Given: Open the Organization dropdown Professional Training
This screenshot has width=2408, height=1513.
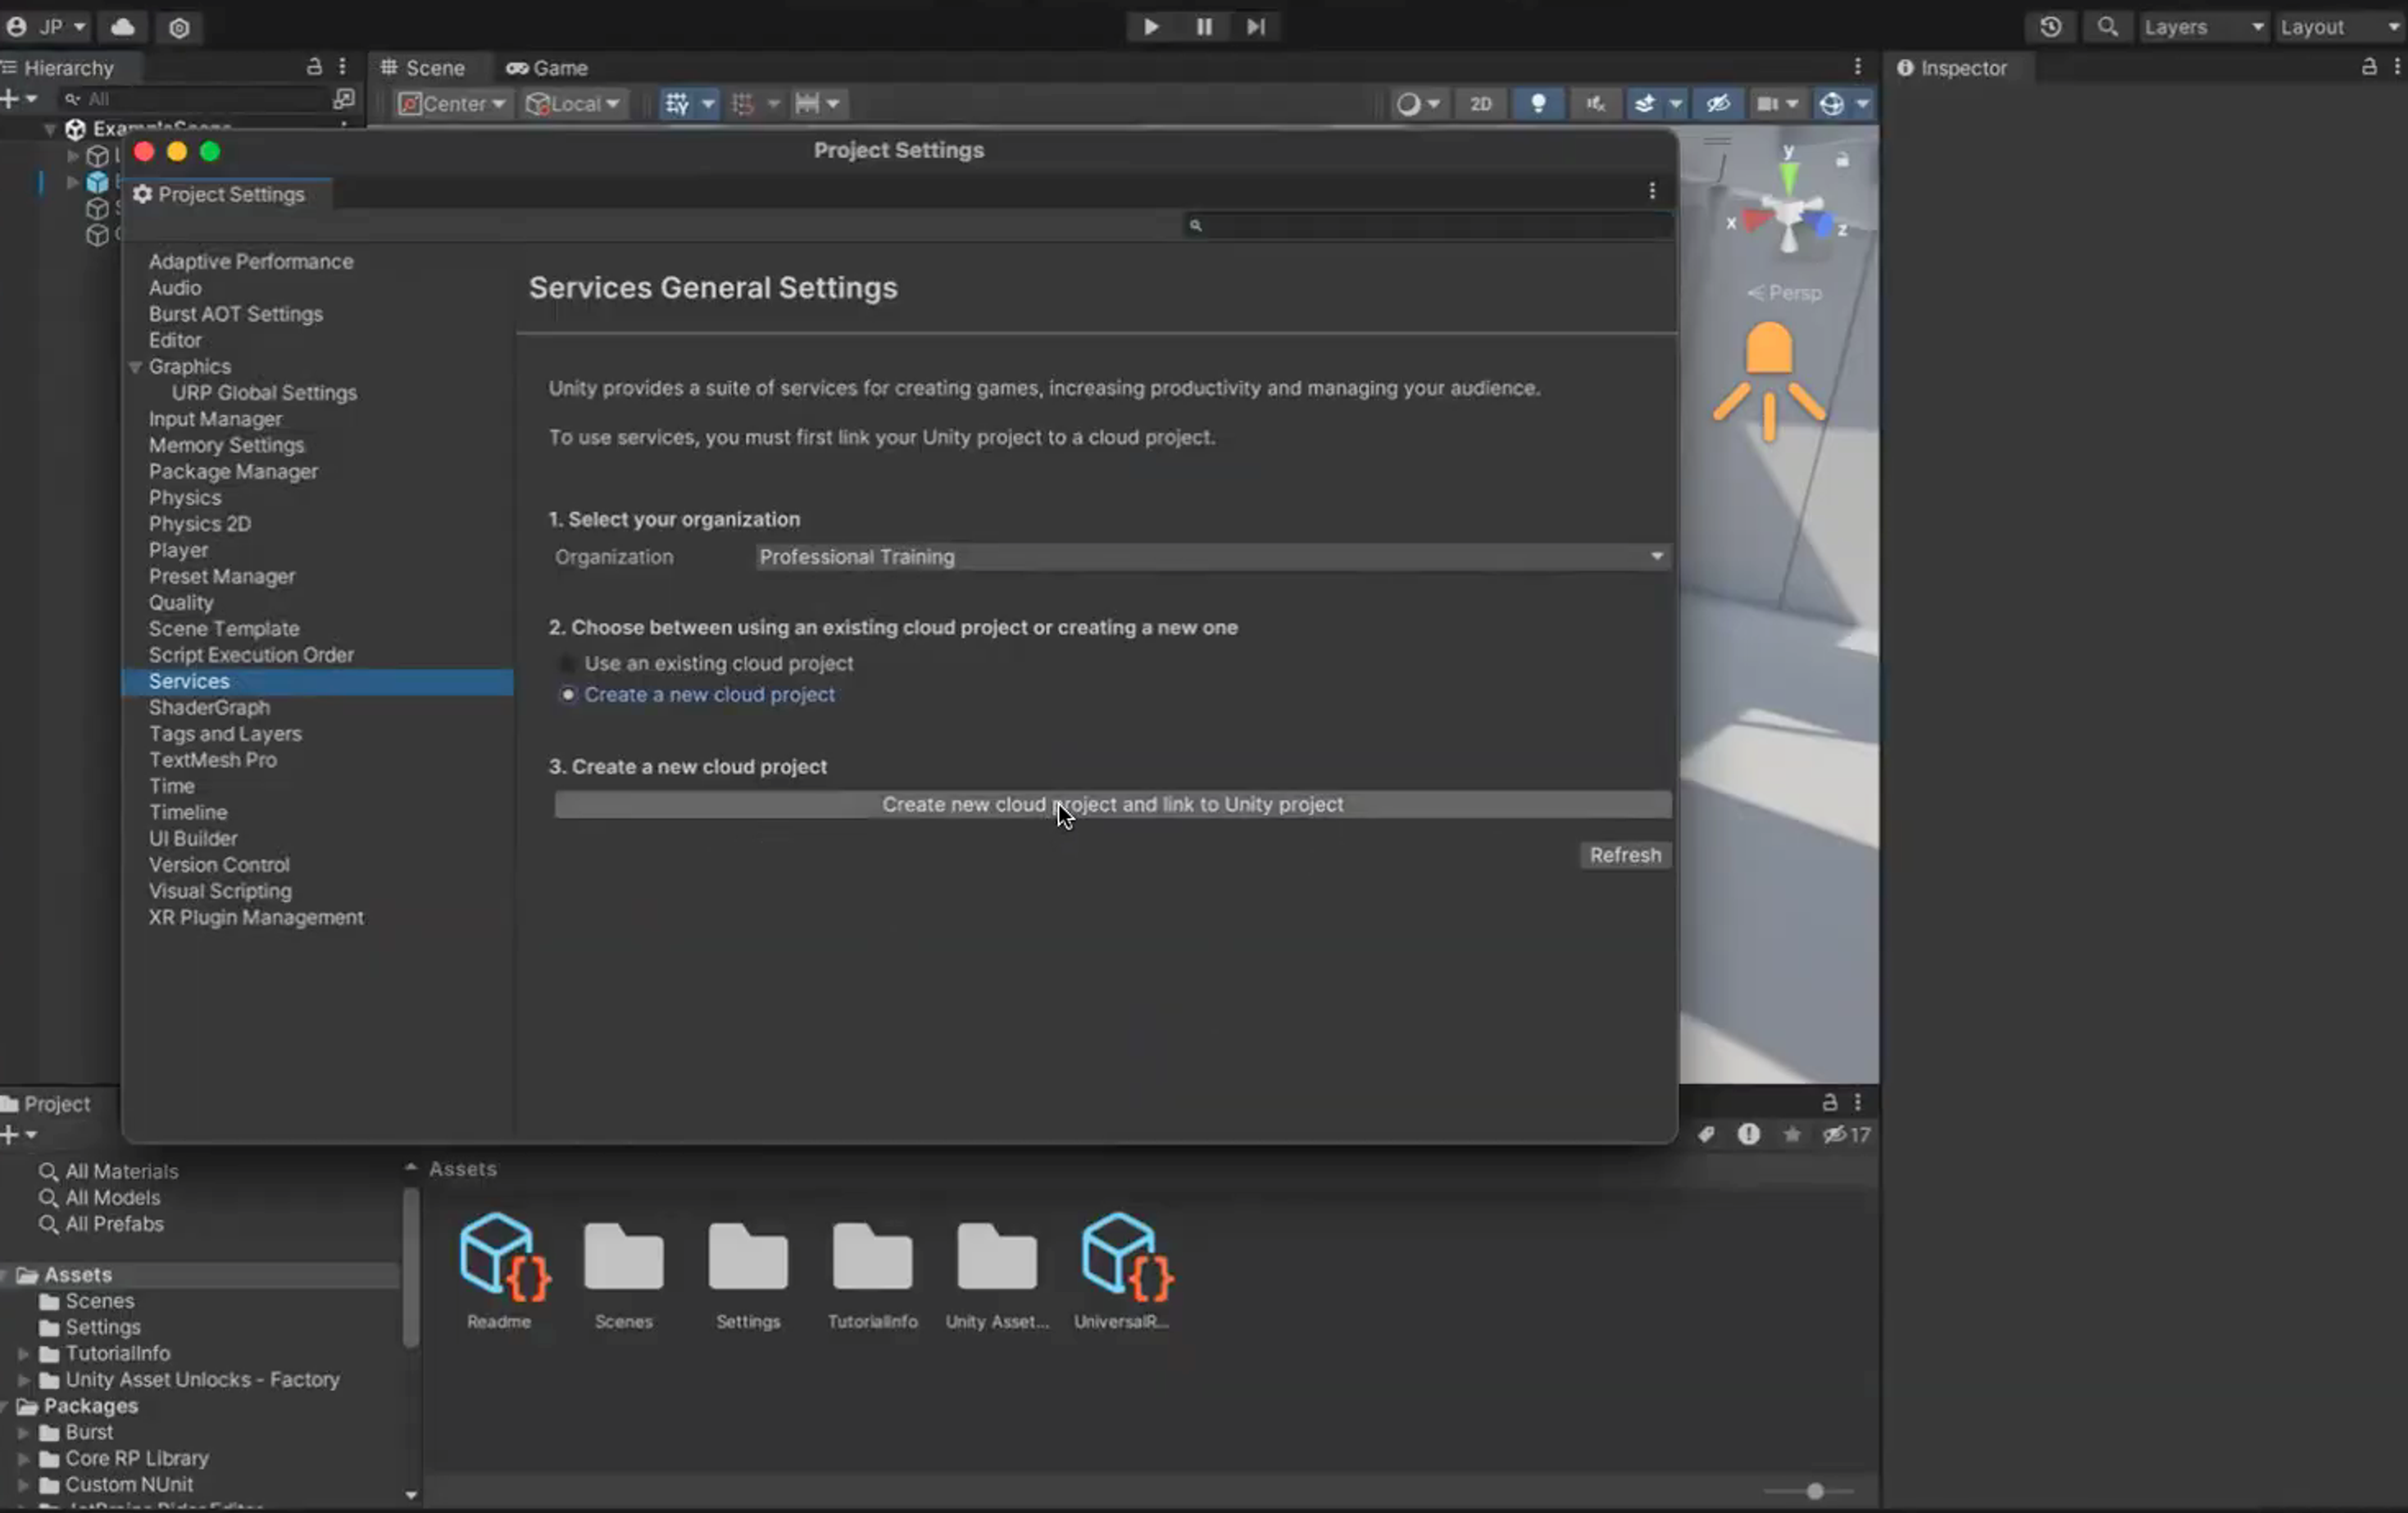Looking at the screenshot, I should pos(1212,557).
